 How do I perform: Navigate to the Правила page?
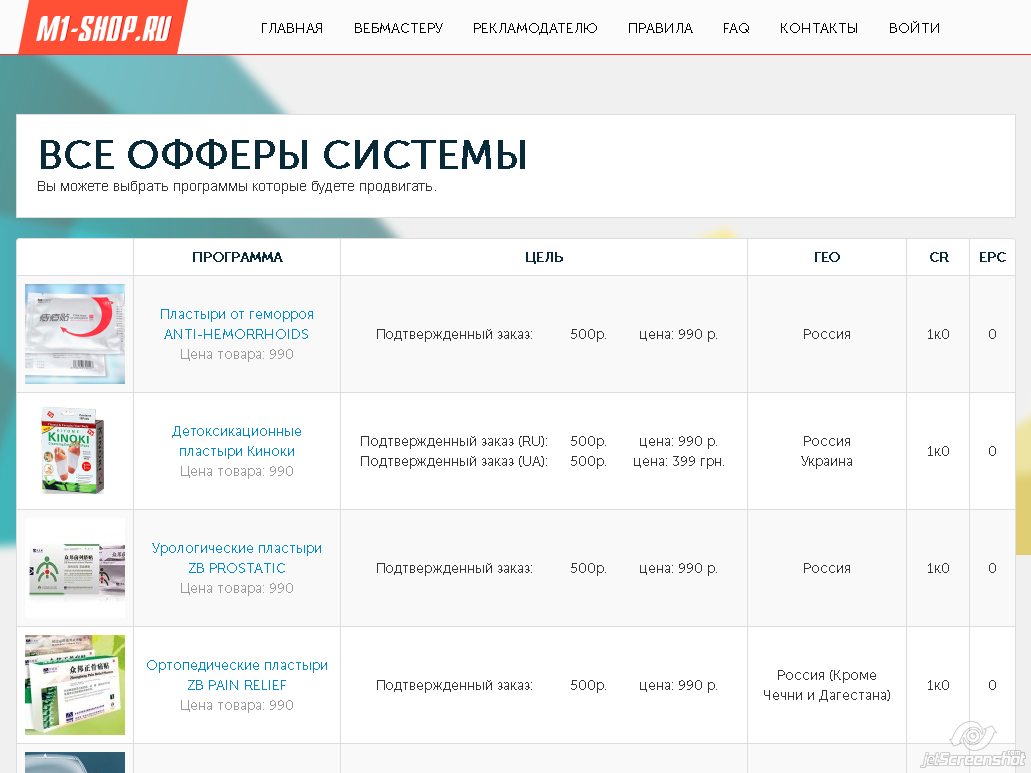coord(660,28)
